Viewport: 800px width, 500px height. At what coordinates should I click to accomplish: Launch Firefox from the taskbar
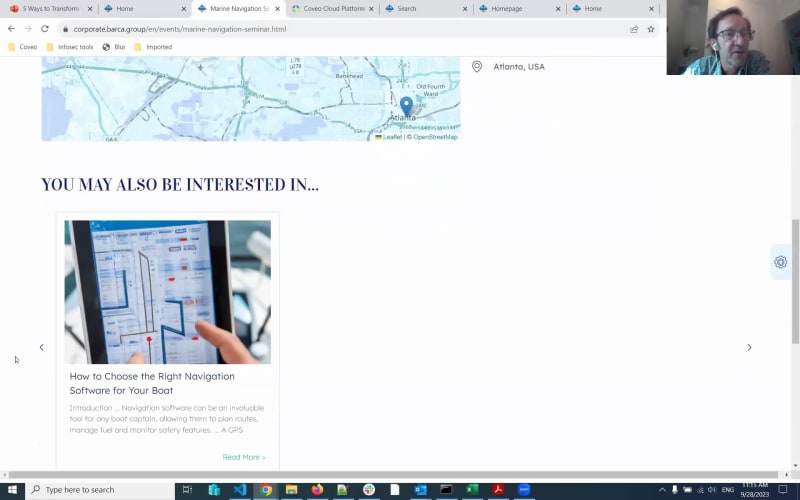click(x=317, y=490)
